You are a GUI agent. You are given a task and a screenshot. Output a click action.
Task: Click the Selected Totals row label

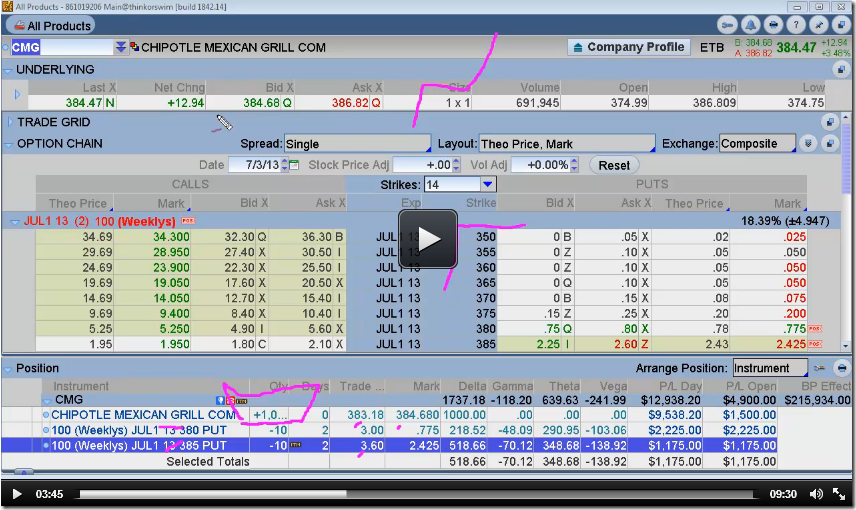coord(207,461)
